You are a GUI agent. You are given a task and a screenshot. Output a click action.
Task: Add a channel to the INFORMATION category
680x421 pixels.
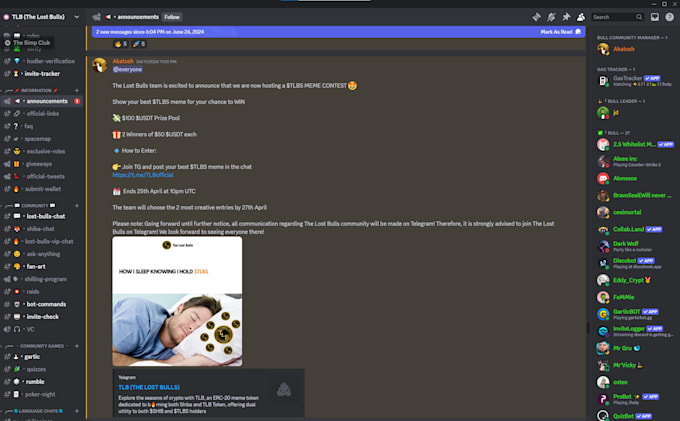(x=77, y=90)
